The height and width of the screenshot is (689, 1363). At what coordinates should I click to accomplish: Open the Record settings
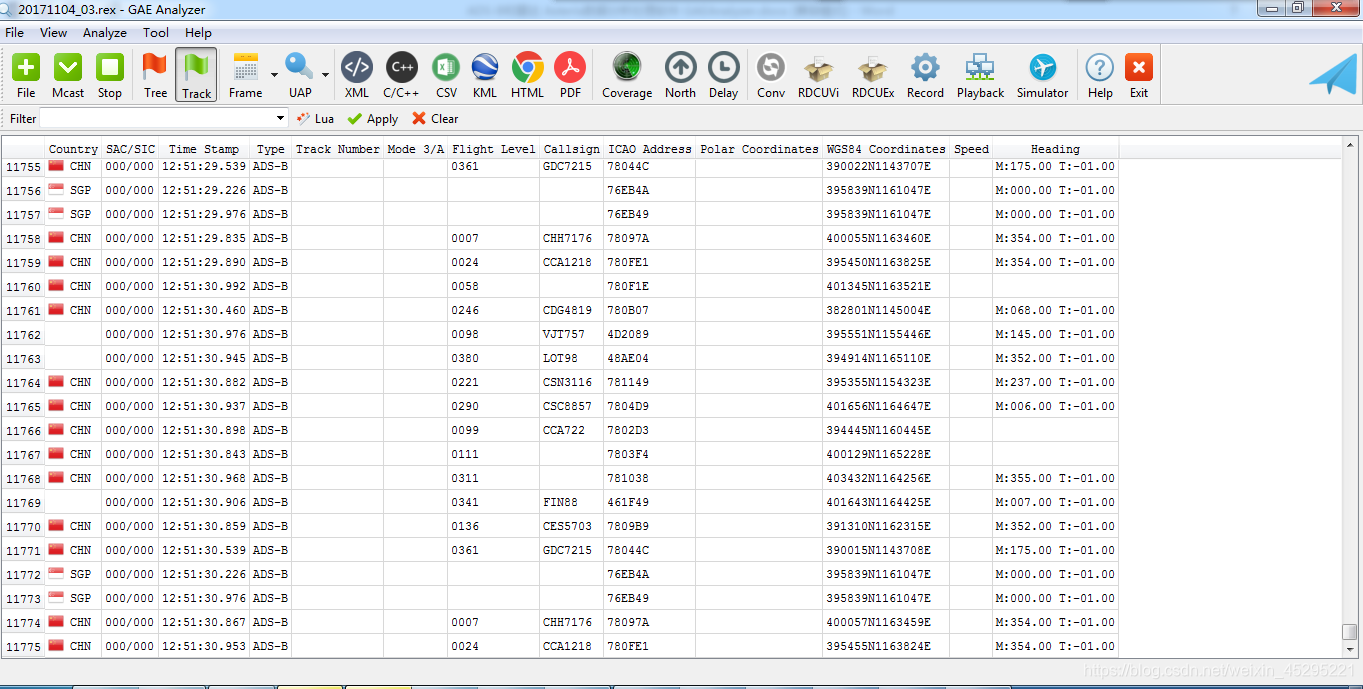925,76
